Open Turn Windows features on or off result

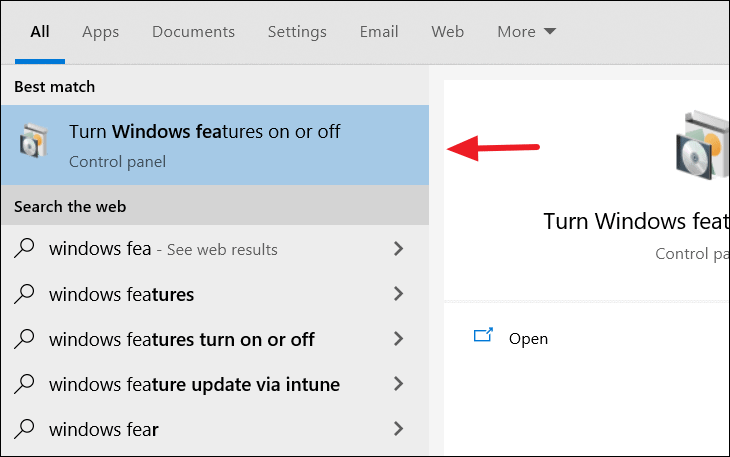(215, 145)
